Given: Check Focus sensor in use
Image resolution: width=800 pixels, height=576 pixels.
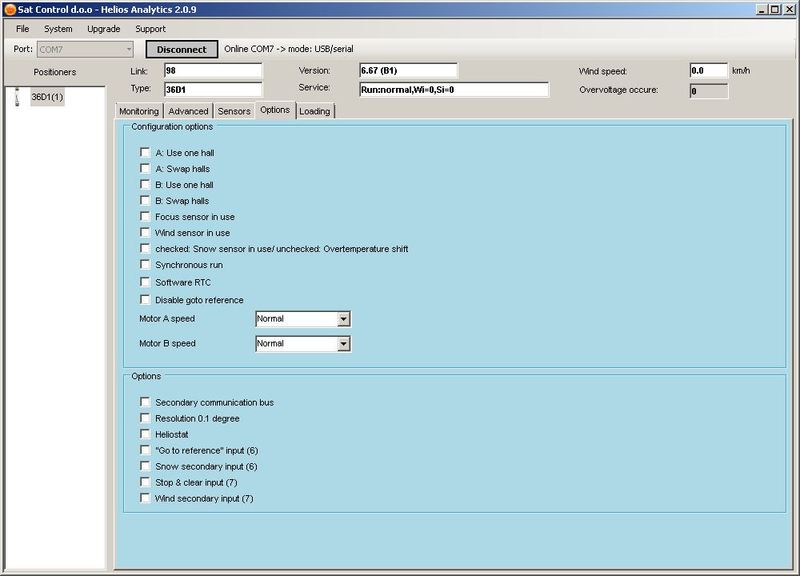Looking at the screenshot, I should point(145,216).
